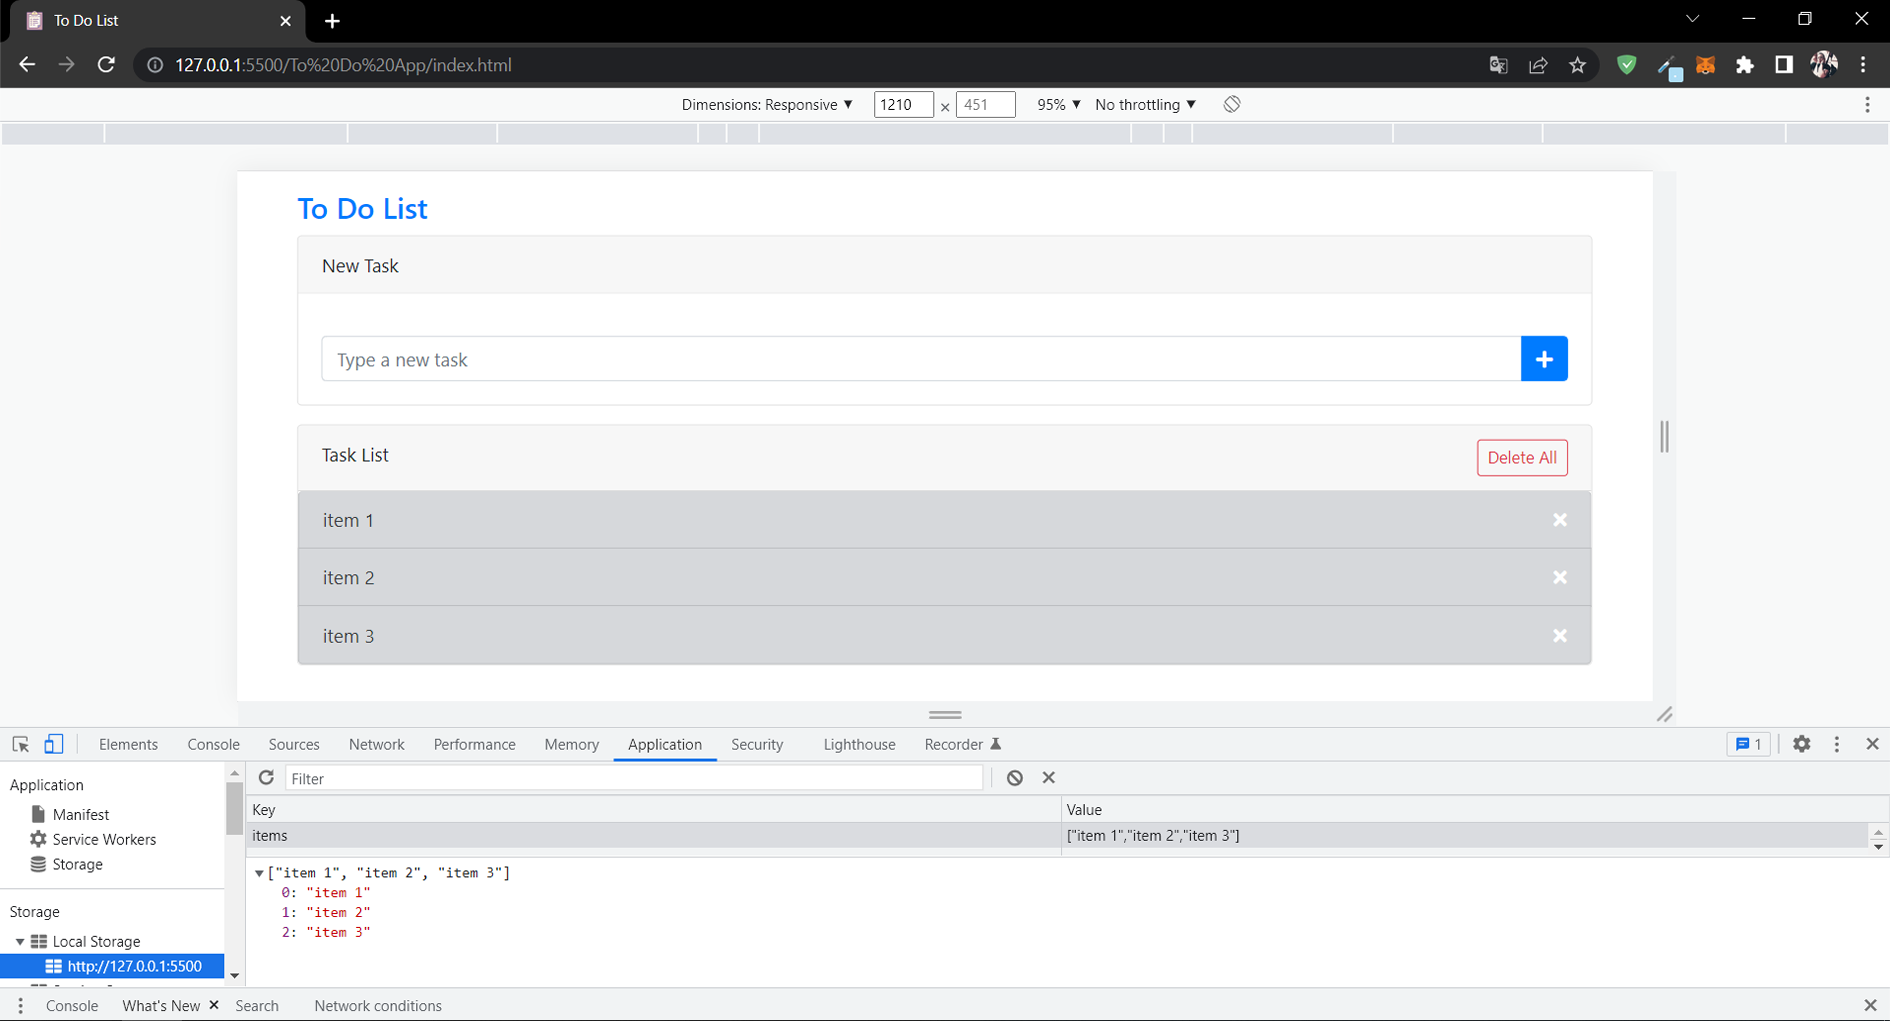
Task: Click the rotate viewport icon
Action: pyautogui.click(x=1232, y=104)
